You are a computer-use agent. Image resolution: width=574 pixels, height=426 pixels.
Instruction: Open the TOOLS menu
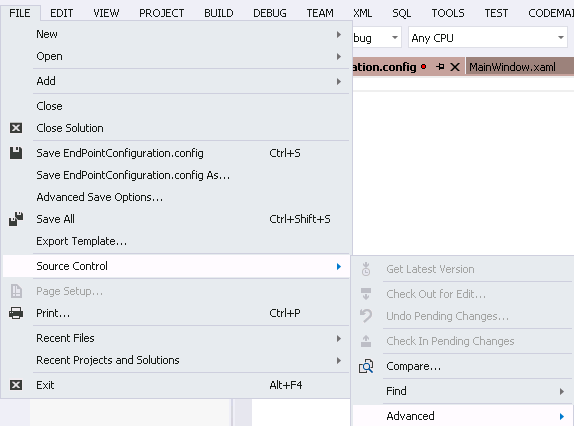click(448, 13)
